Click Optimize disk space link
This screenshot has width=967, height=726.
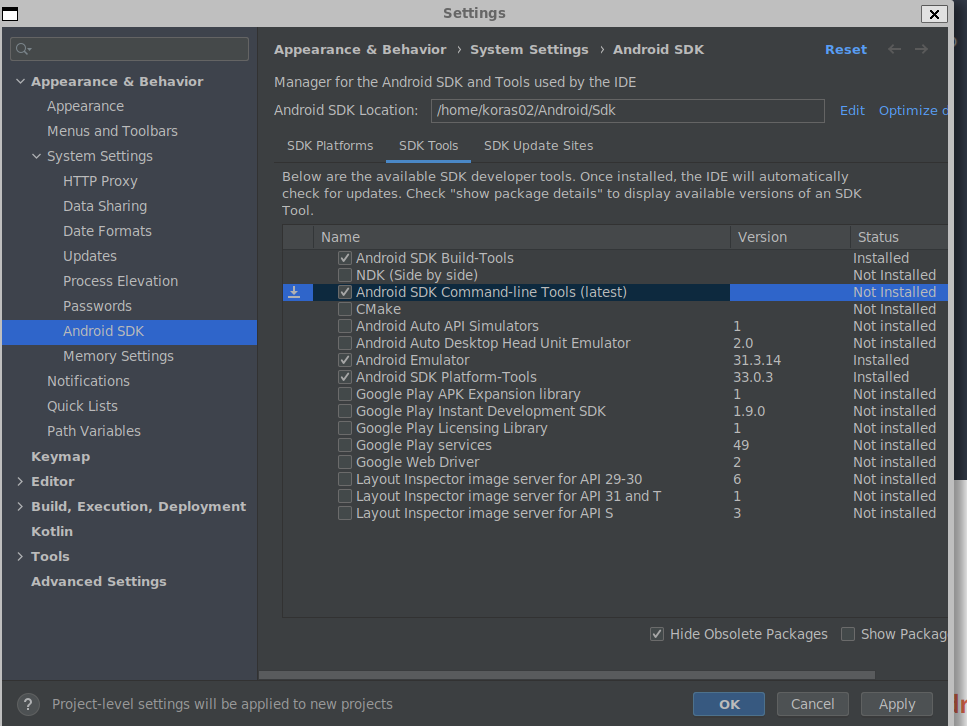click(912, 110)
